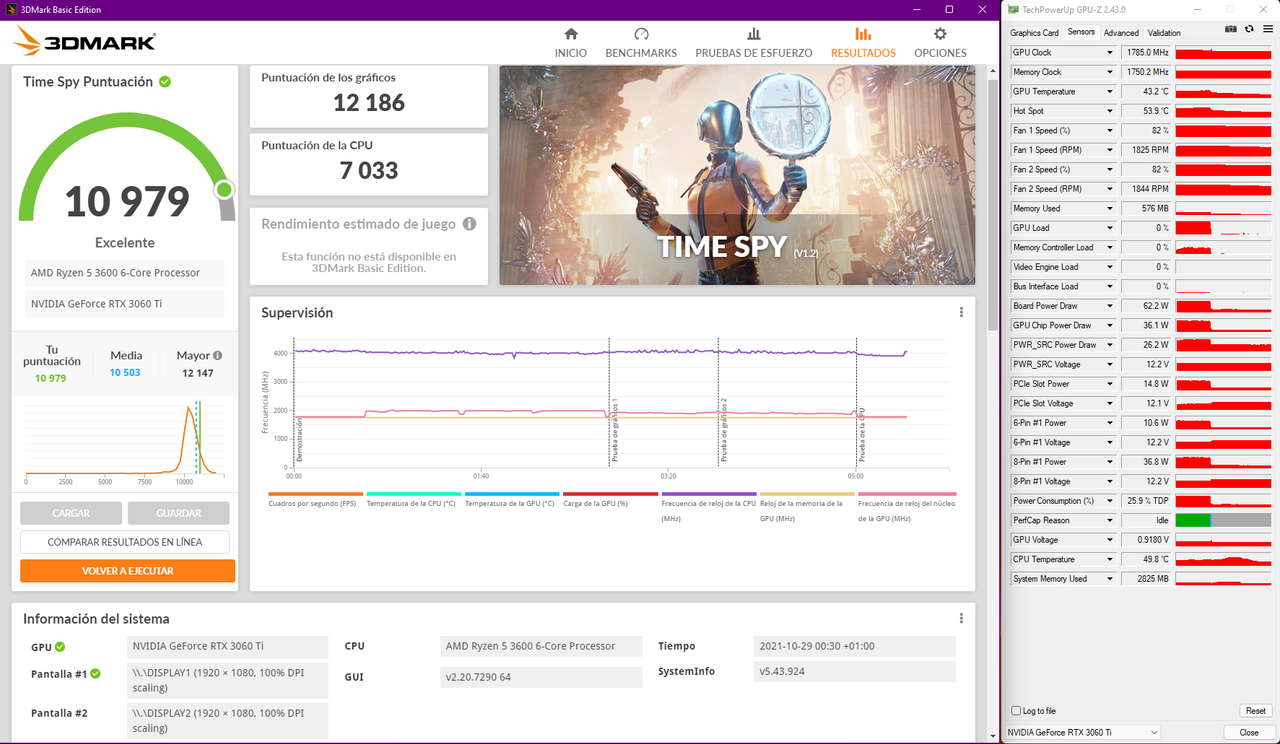Open the Memory Clock sensor dropdown
Image resolution: width=1280 pixels, height=744 pixels.
point(1109,72)
